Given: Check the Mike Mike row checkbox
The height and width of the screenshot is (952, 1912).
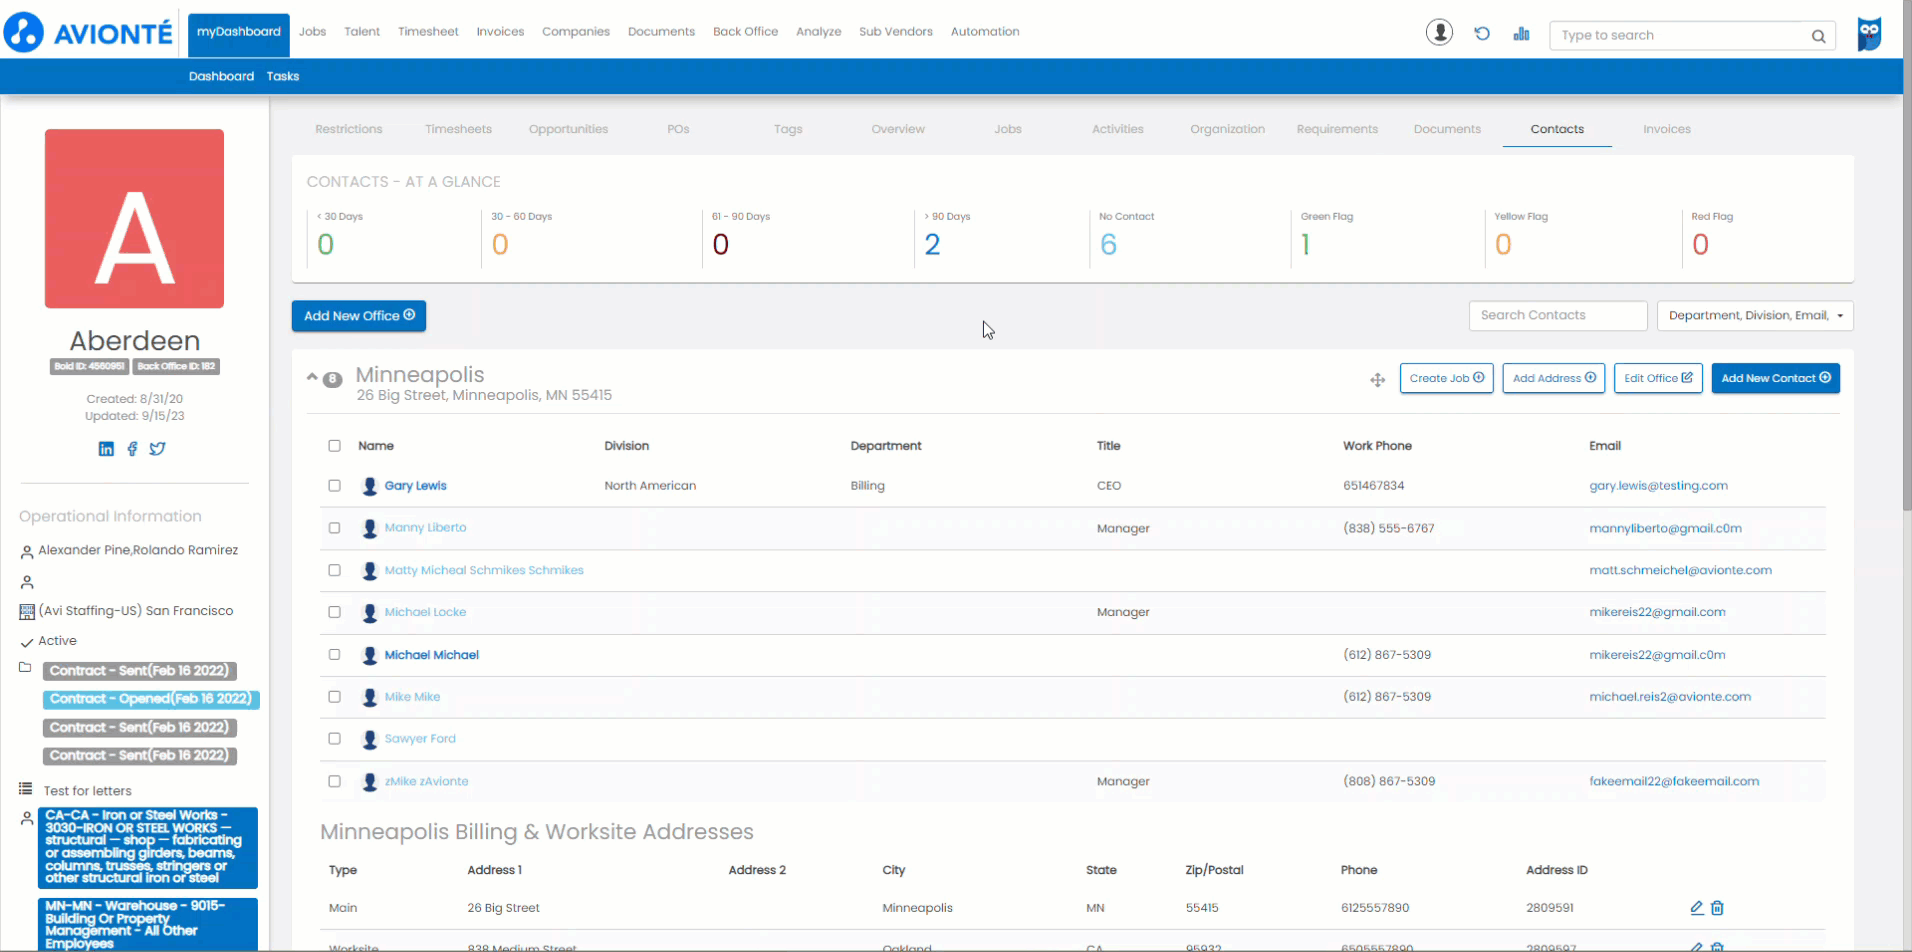Looking at the screenshot, I should [x=334, y=697].
